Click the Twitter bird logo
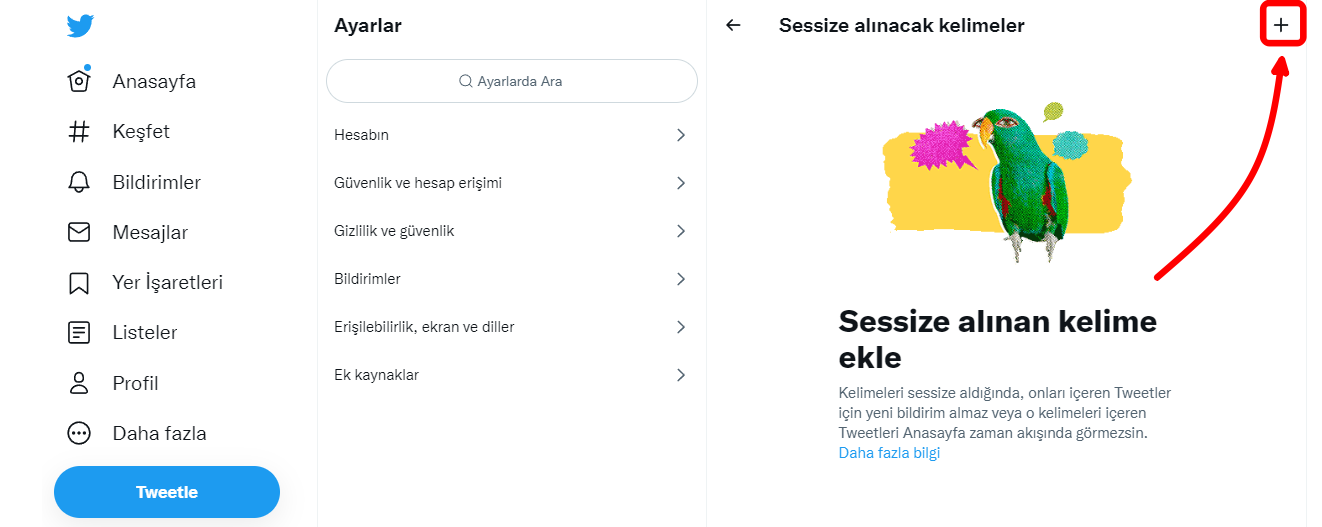Image resolution: width=1322 pixels, height=527 pixels. pos(80,25)
